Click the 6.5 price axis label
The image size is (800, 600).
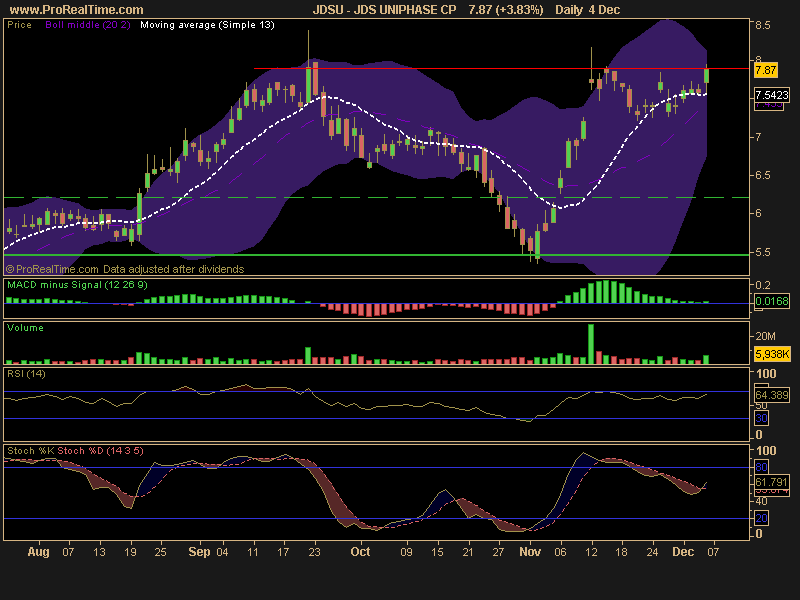763,176
